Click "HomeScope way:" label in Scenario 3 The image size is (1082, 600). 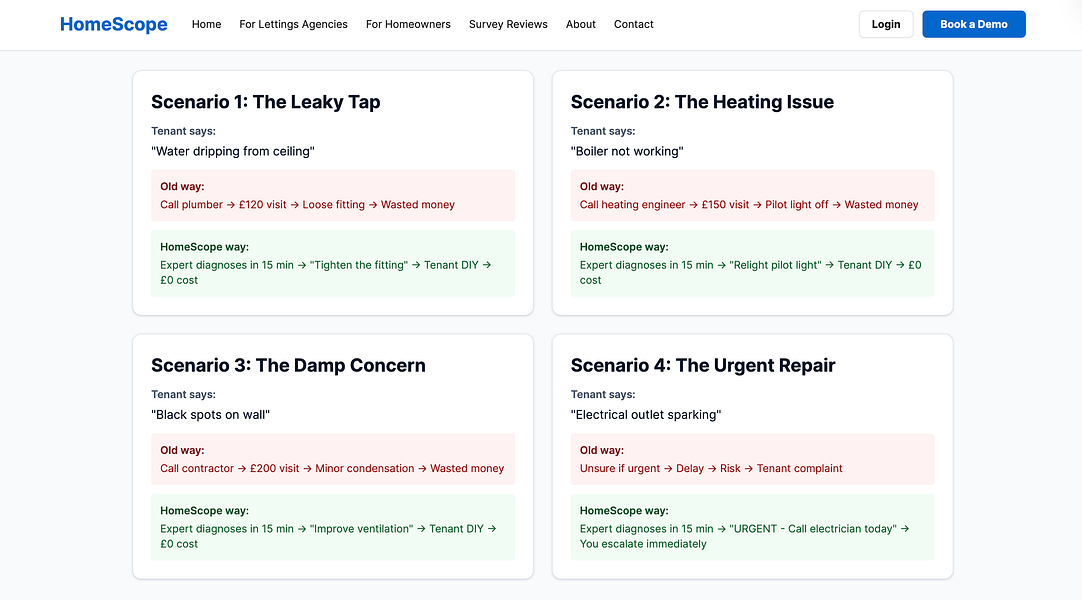click(204, 511)
